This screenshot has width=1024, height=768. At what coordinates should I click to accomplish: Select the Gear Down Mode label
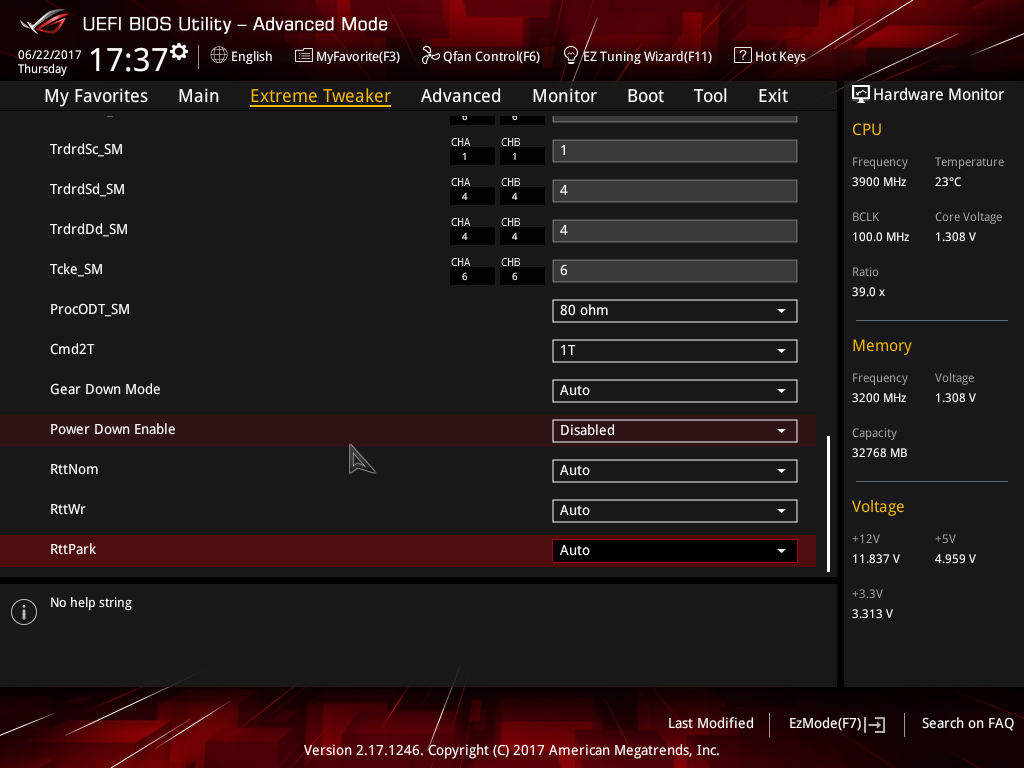pos(105,389)
